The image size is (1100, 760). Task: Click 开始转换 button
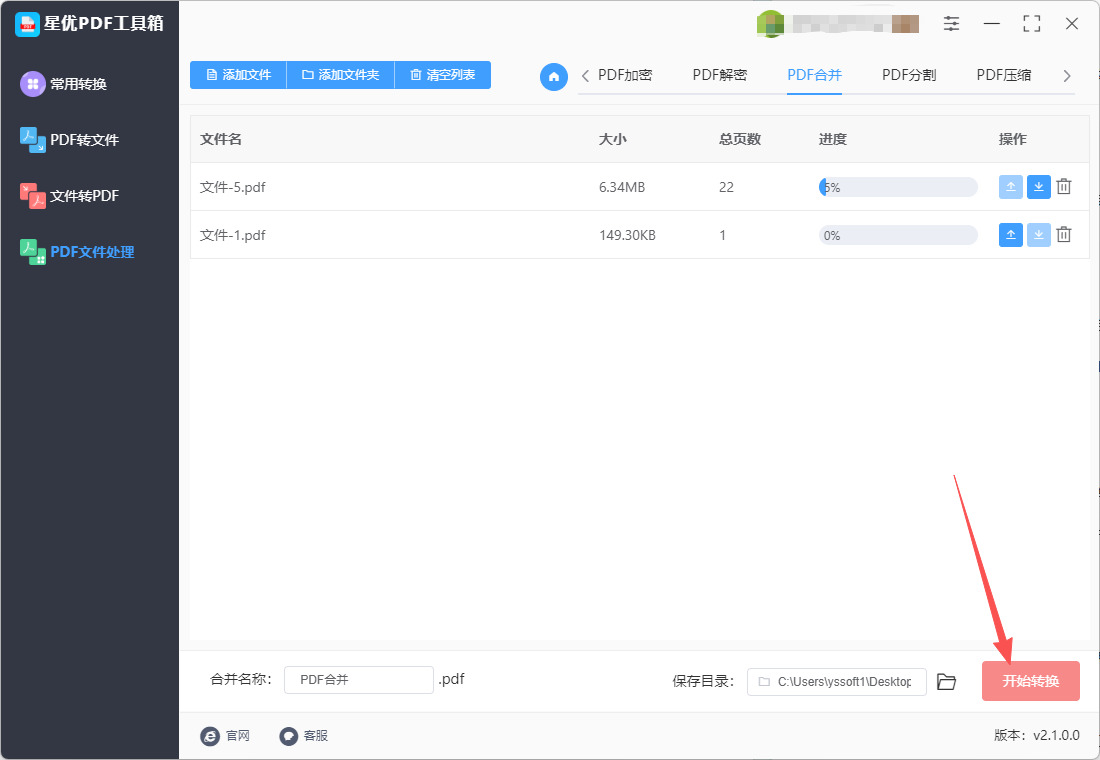point(1031,681)
